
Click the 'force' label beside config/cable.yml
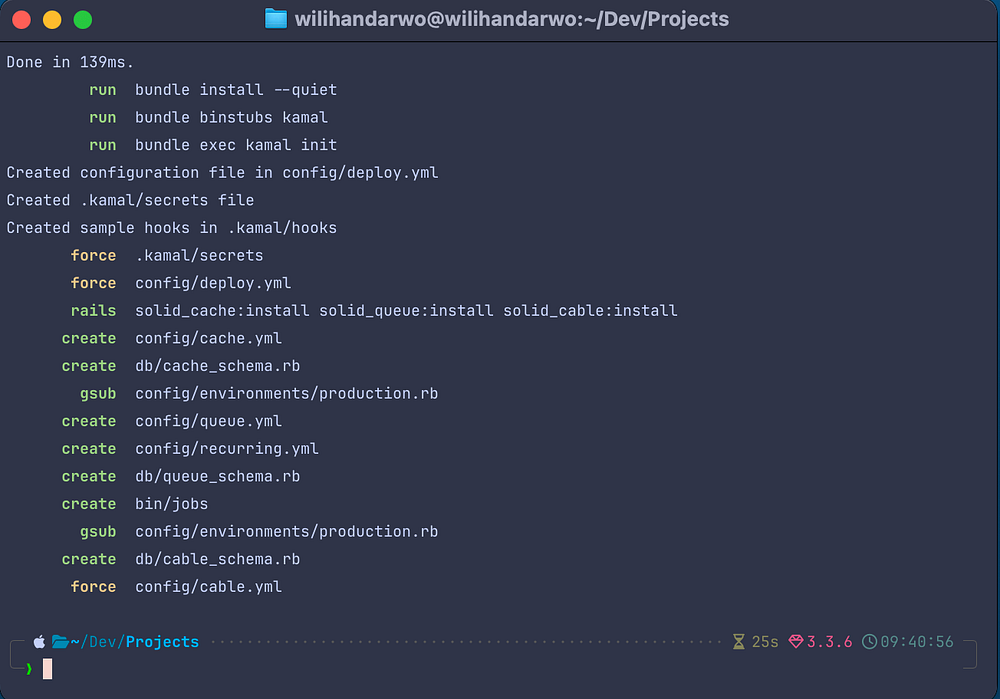click(x=93, y=587)
